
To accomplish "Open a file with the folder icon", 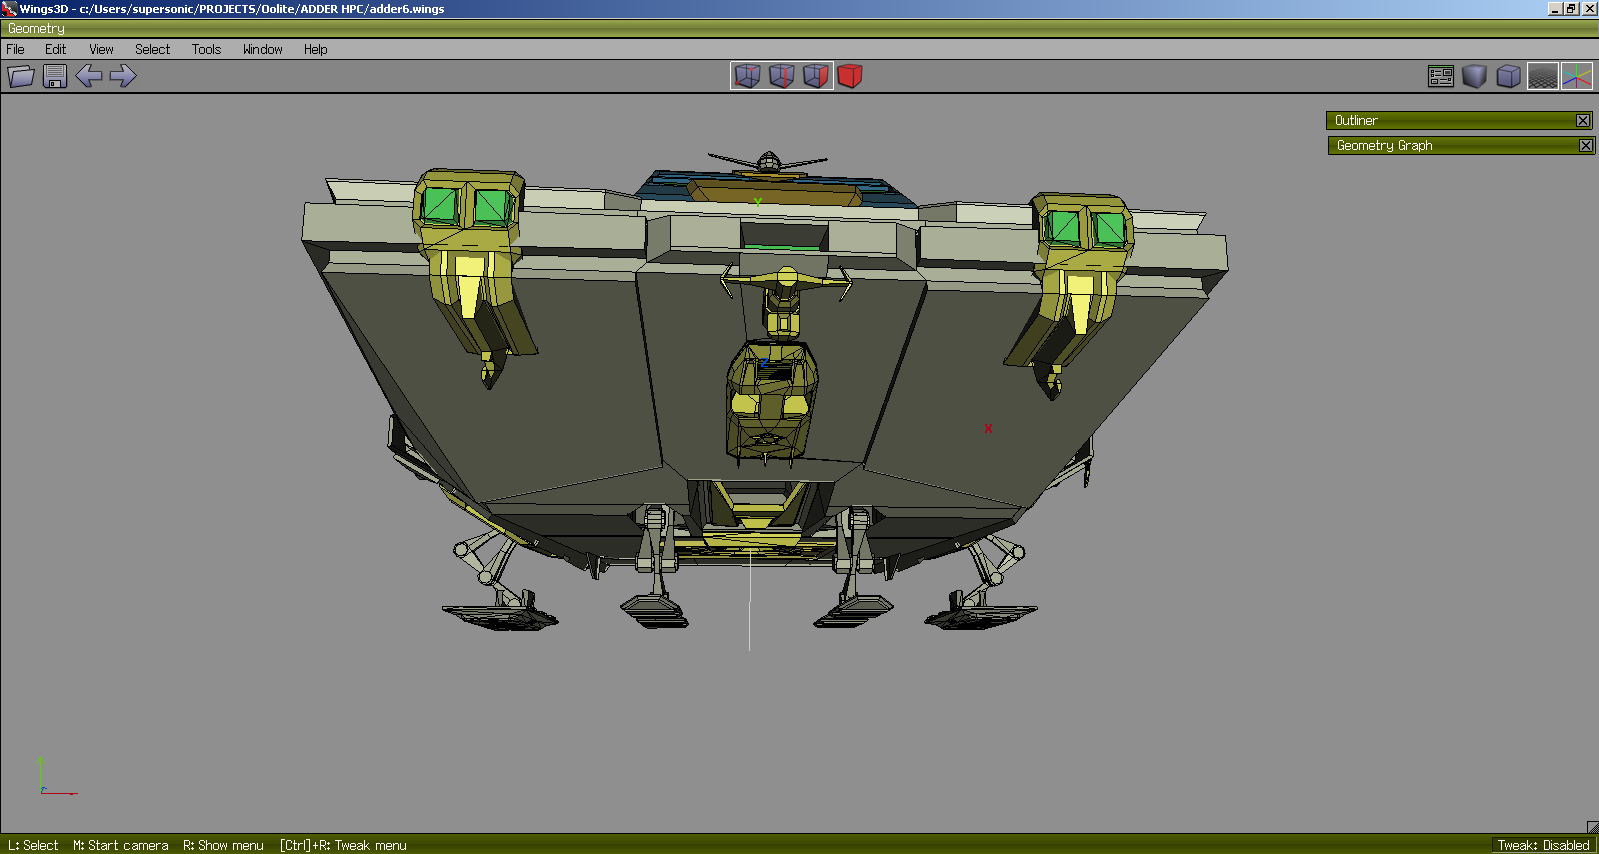I will [x=21, y=76].
